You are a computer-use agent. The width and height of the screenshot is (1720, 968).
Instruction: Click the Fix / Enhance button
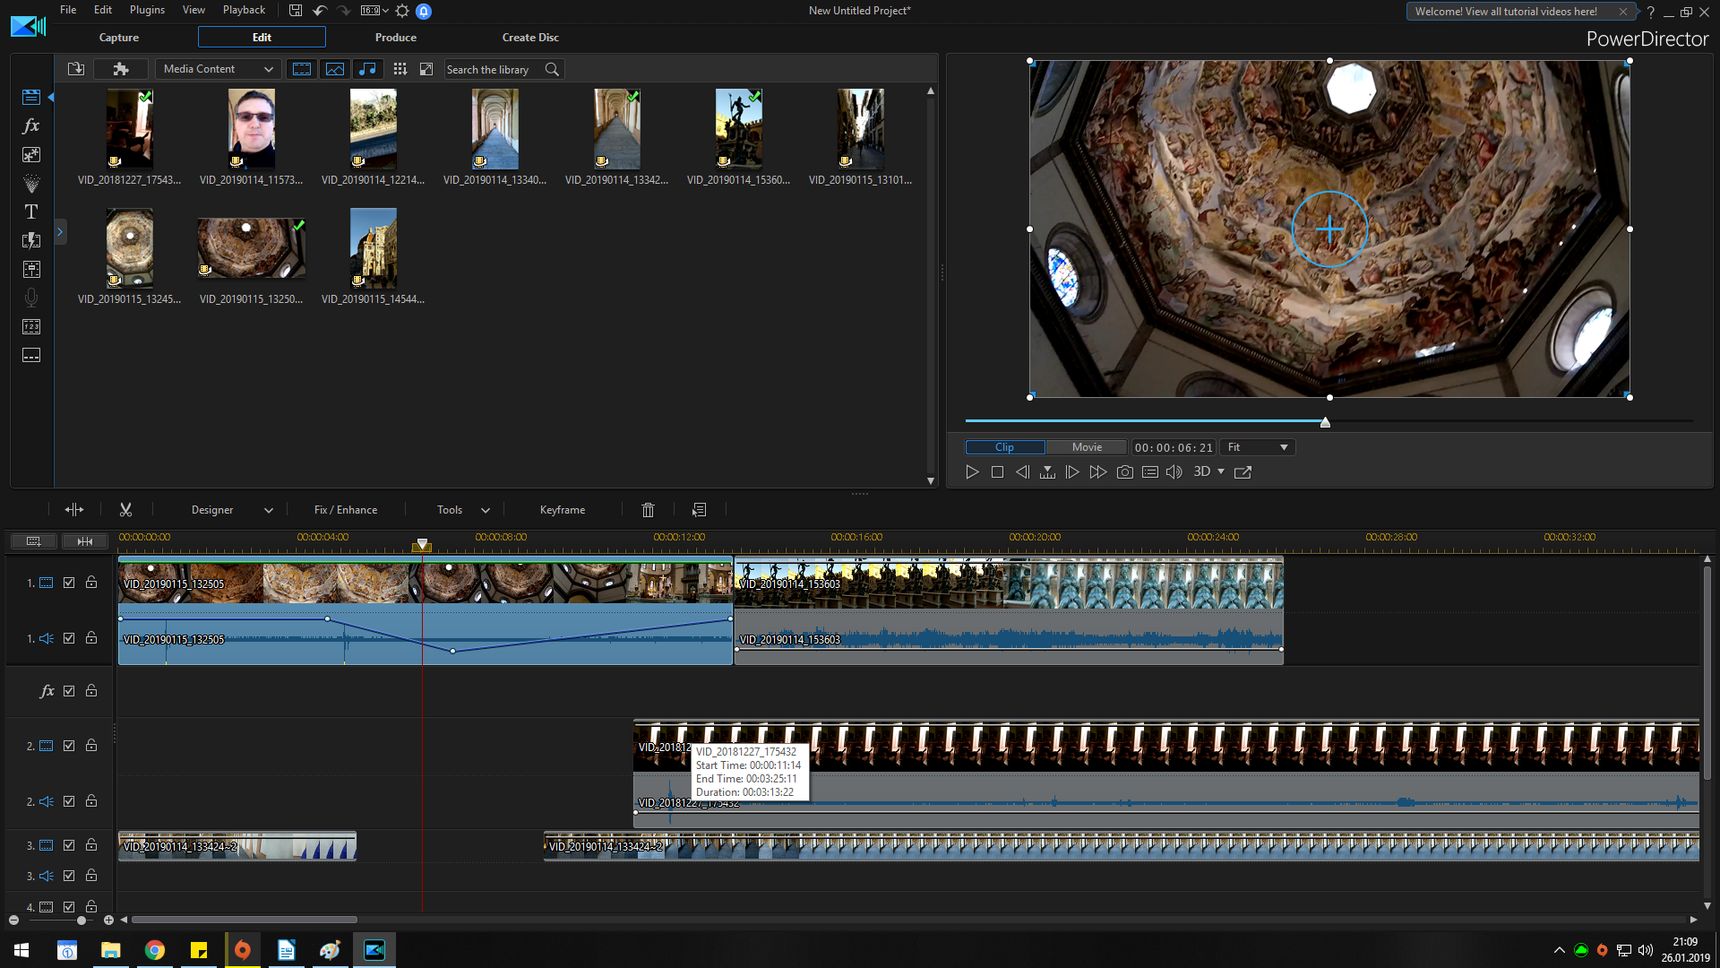pyautogui.click(x=346, y=510)
